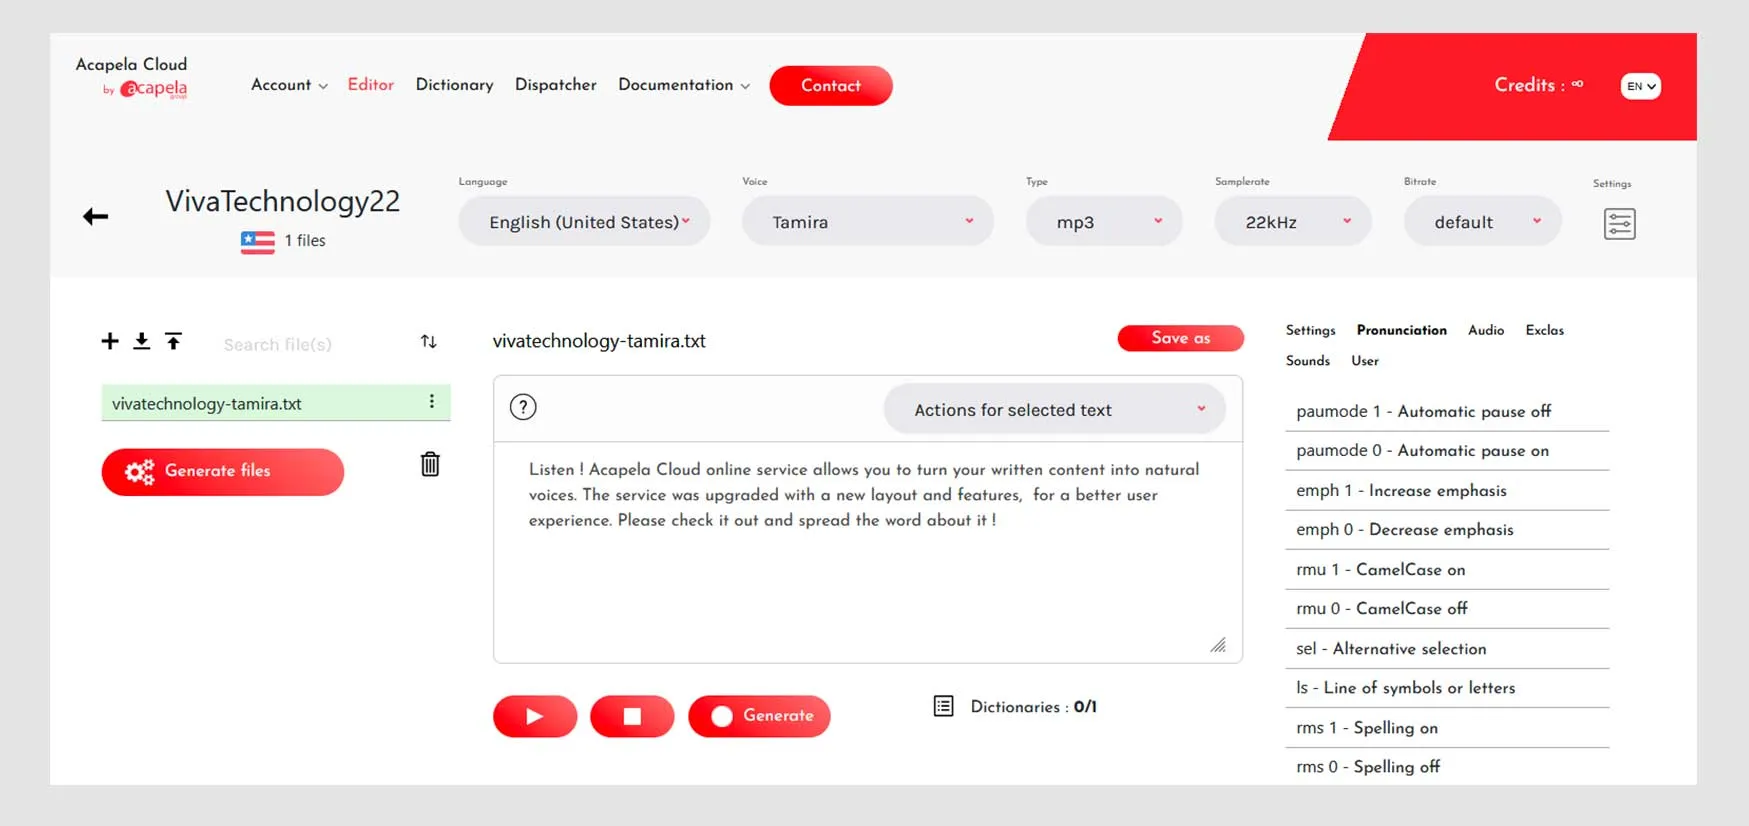Click the '1 files' count text
Screen dimensions: 1749x826
[305, 241]
